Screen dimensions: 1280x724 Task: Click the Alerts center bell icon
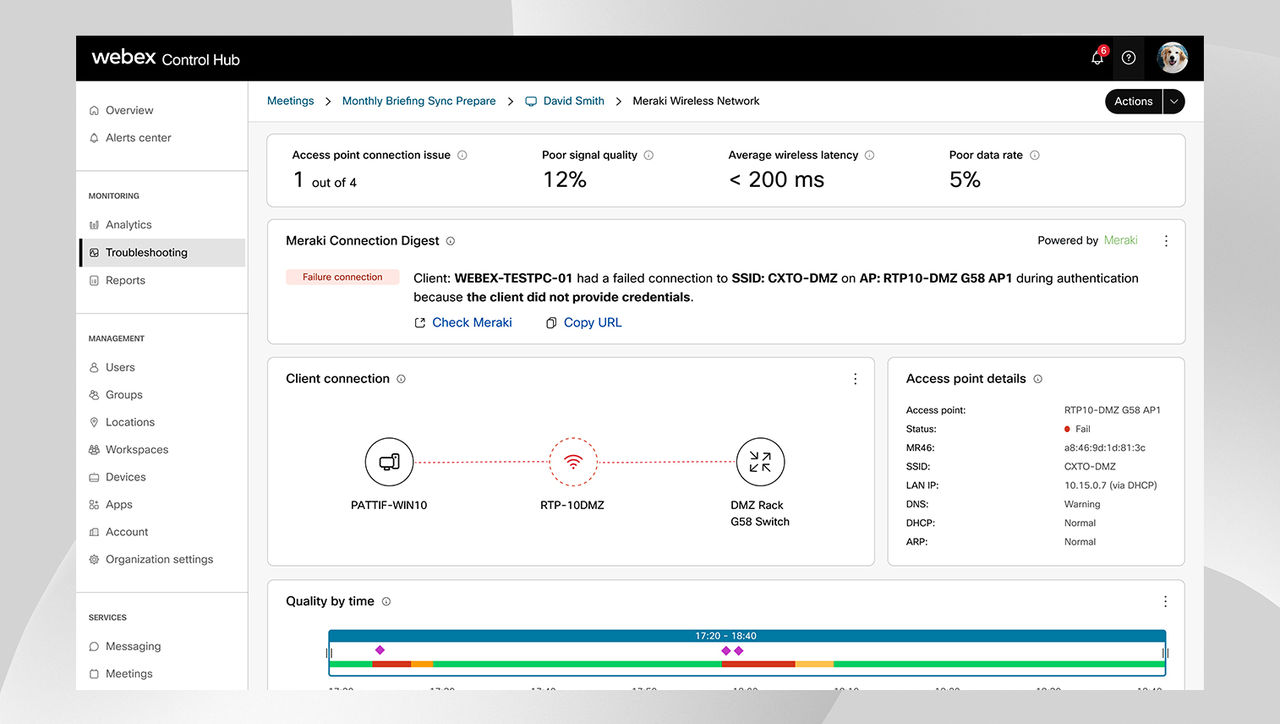94,138
